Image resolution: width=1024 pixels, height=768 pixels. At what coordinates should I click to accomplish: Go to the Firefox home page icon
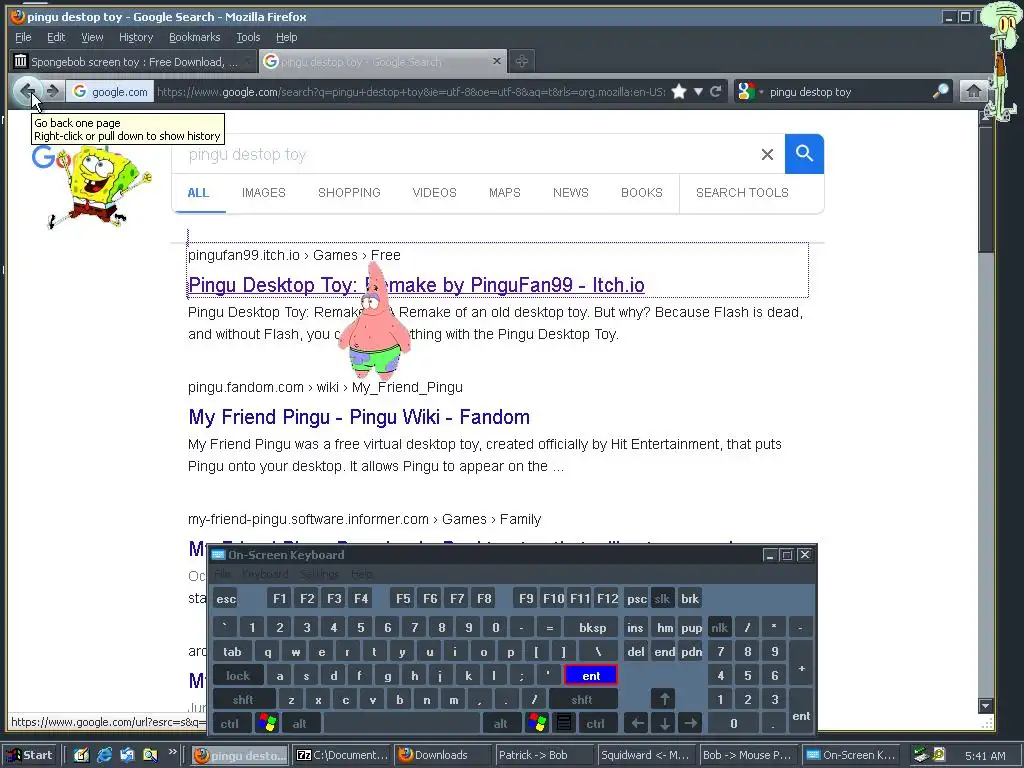(x=973, y=91)
